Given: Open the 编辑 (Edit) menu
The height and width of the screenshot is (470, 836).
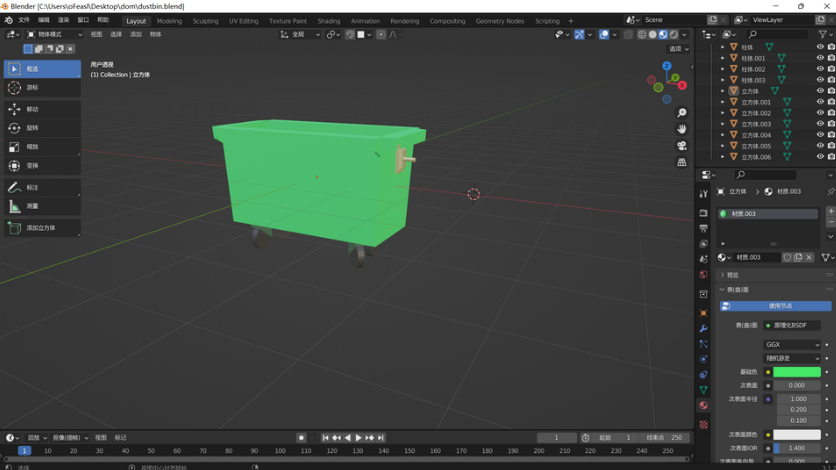Looking at the screenshot, I should 43,20.
